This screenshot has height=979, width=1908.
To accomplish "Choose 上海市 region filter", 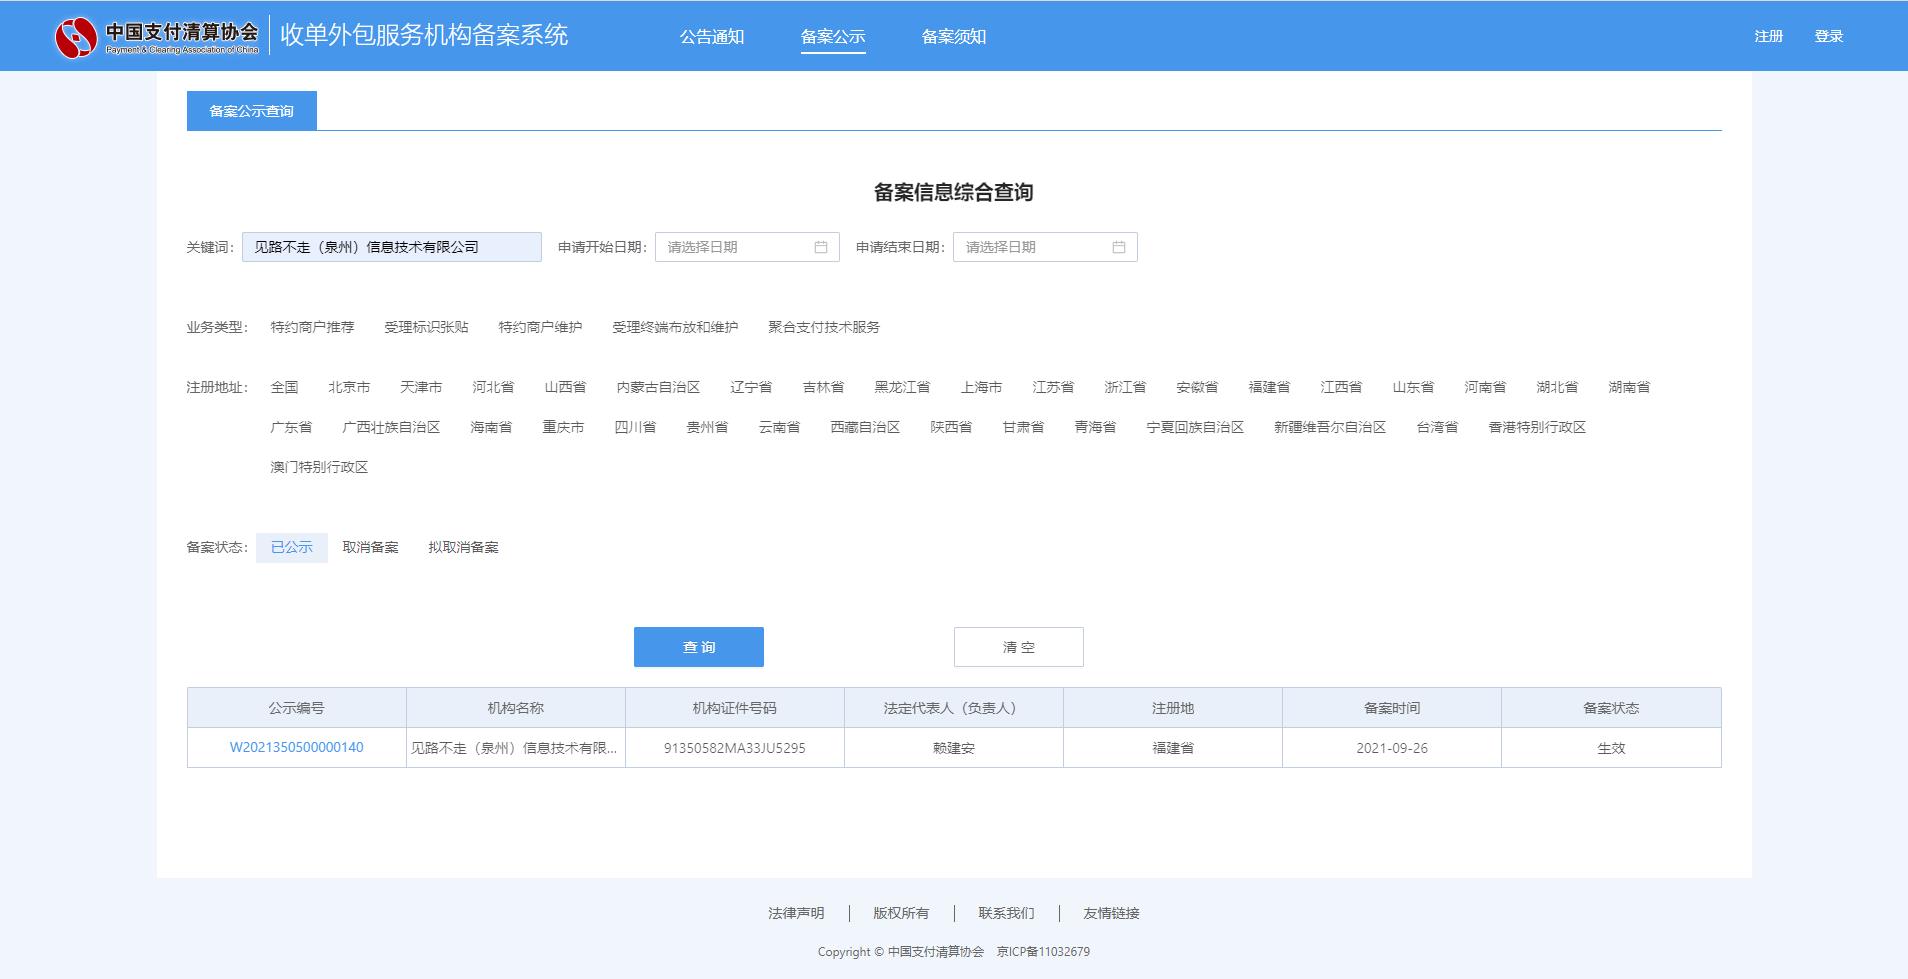I will click(x=981, y=387).
